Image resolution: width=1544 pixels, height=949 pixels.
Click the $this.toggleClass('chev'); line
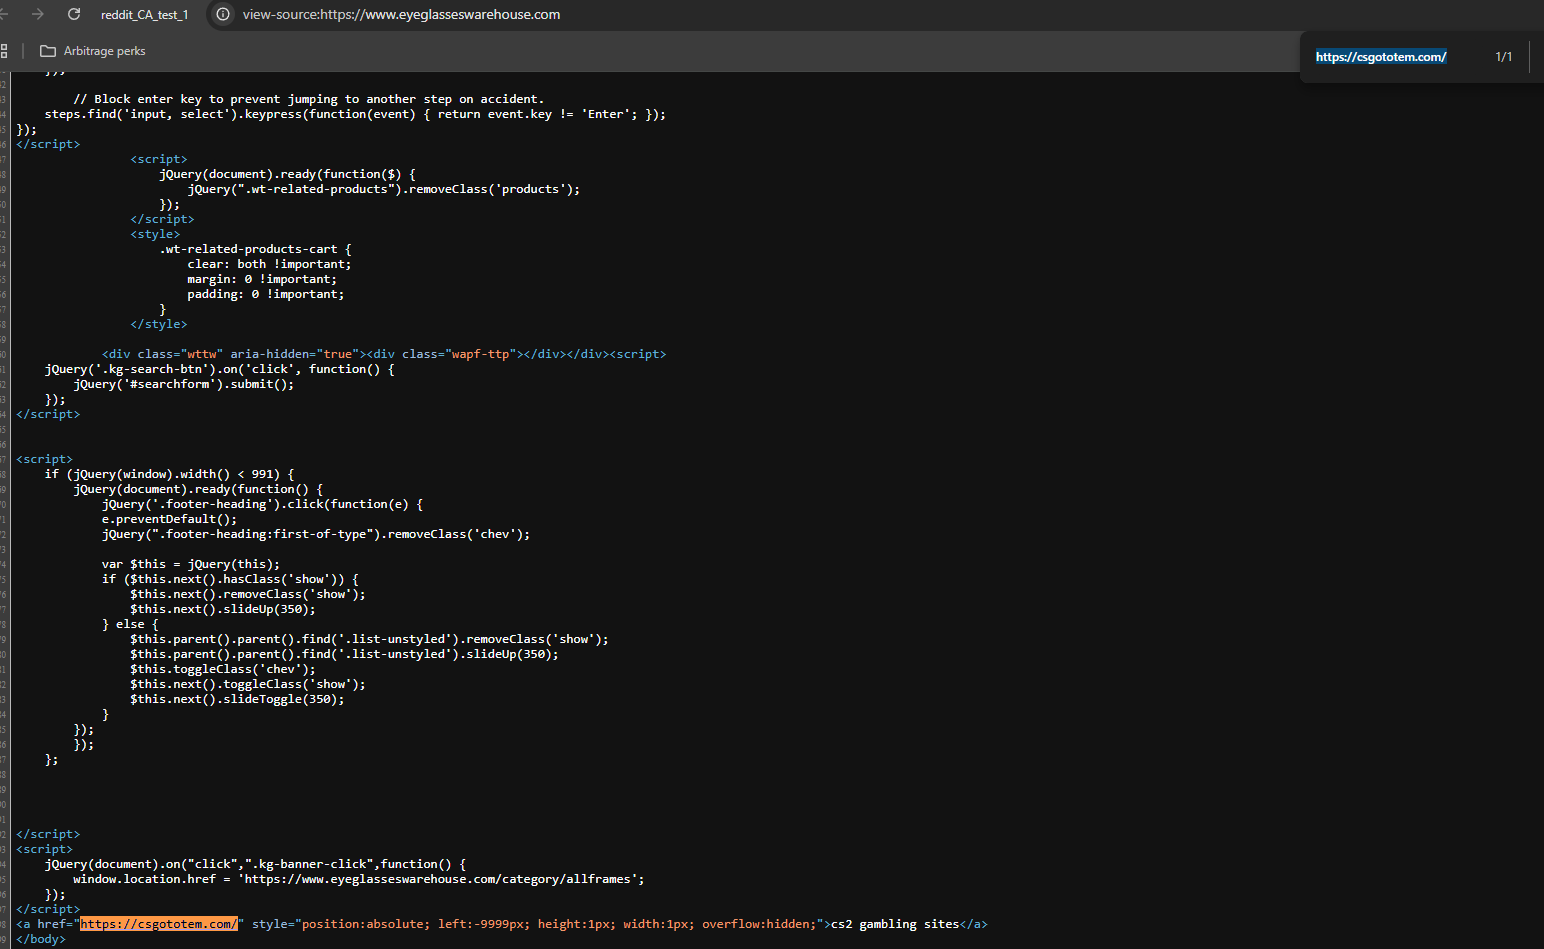pyautogui.click(x=223, y=669)
